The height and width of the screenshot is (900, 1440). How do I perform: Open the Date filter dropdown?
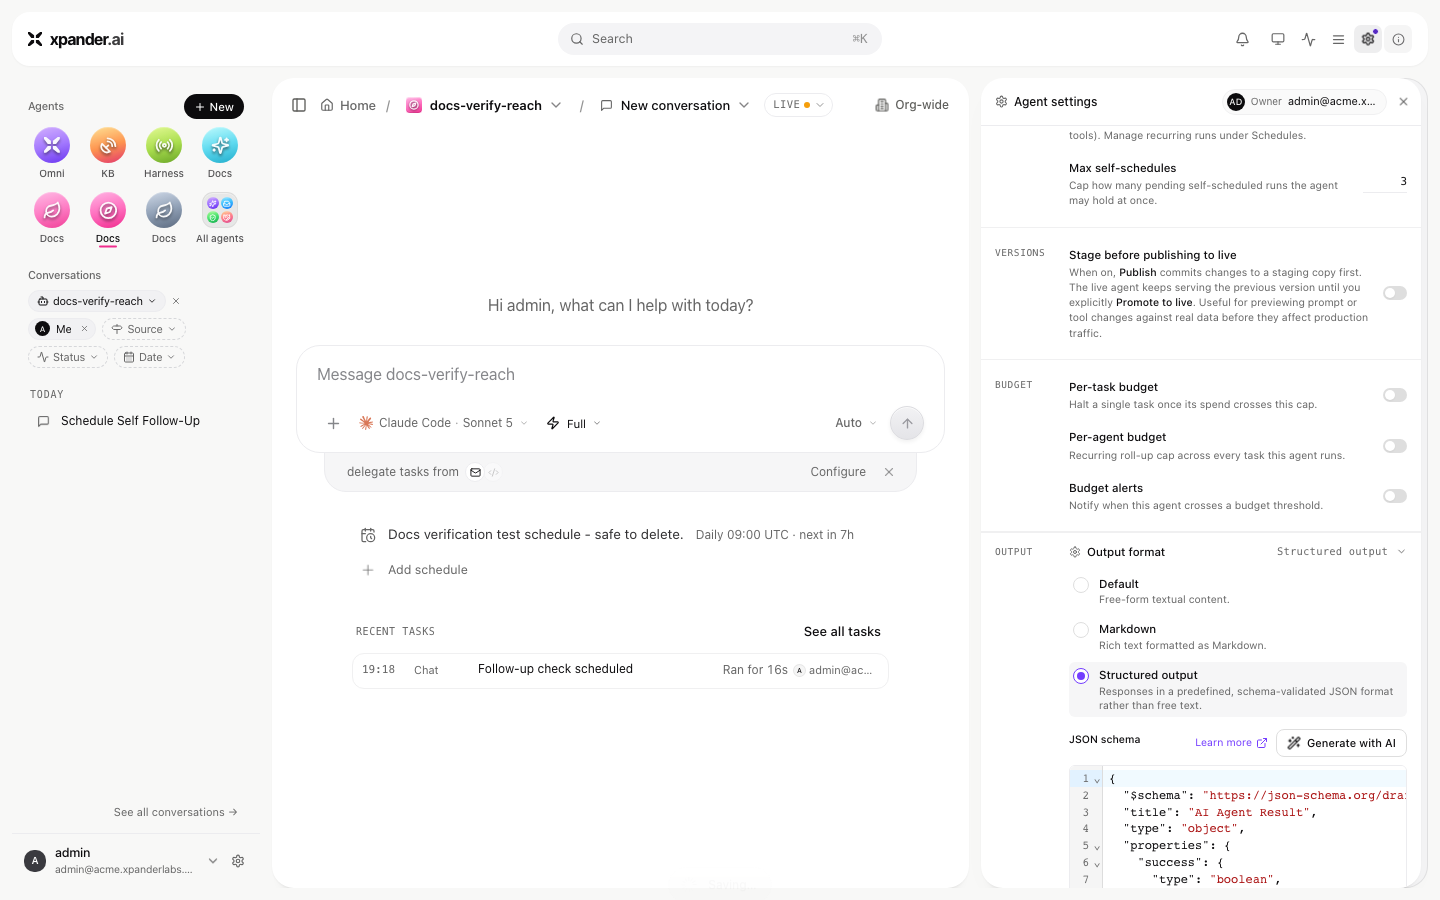point(149,357)
